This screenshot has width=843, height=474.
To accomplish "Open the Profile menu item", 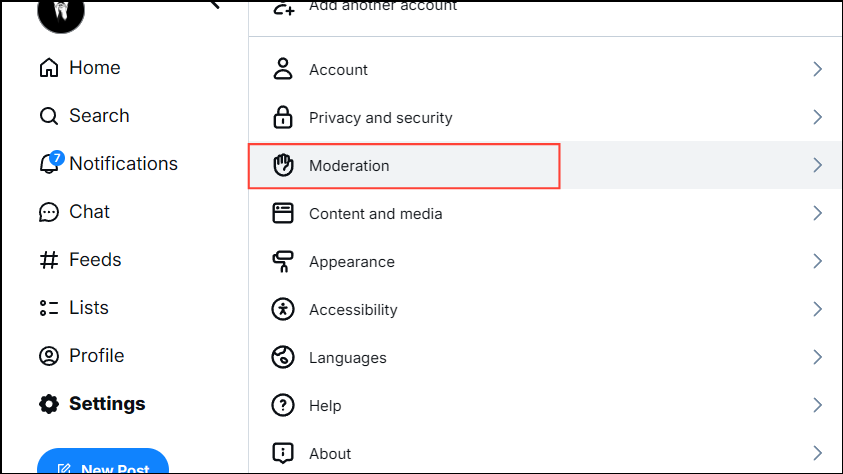I will click(x=96, y=356).
